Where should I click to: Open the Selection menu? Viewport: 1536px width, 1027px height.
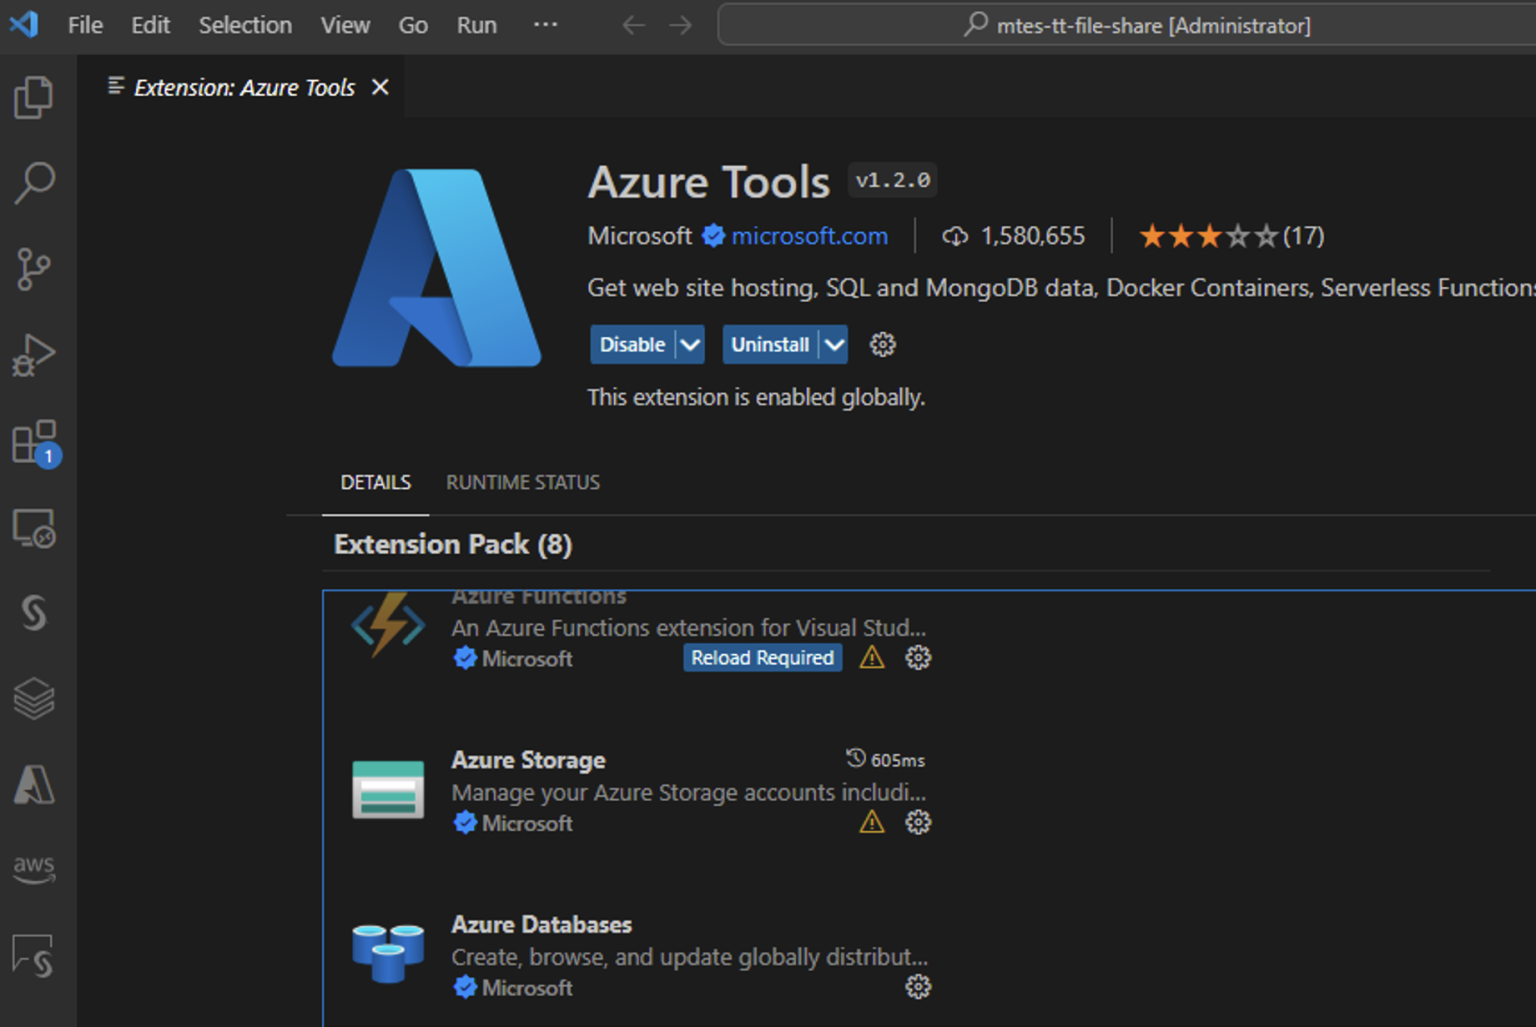click(x=245, y=25)
